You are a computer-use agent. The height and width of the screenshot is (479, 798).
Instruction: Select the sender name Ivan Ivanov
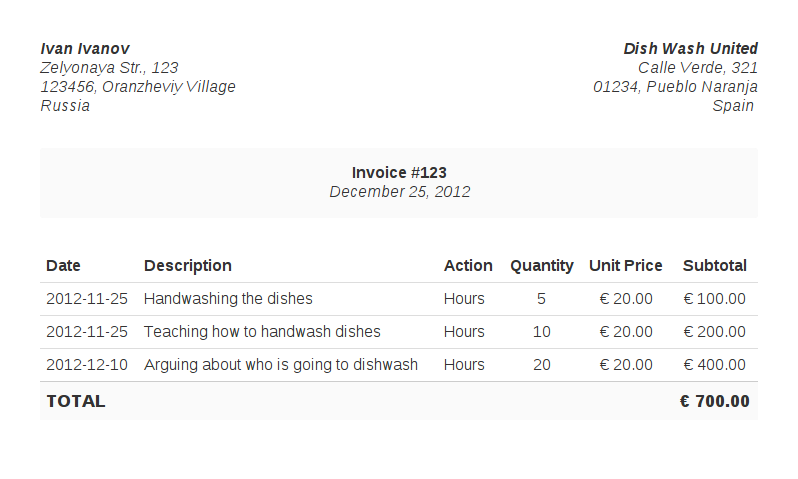coord(85,49)
